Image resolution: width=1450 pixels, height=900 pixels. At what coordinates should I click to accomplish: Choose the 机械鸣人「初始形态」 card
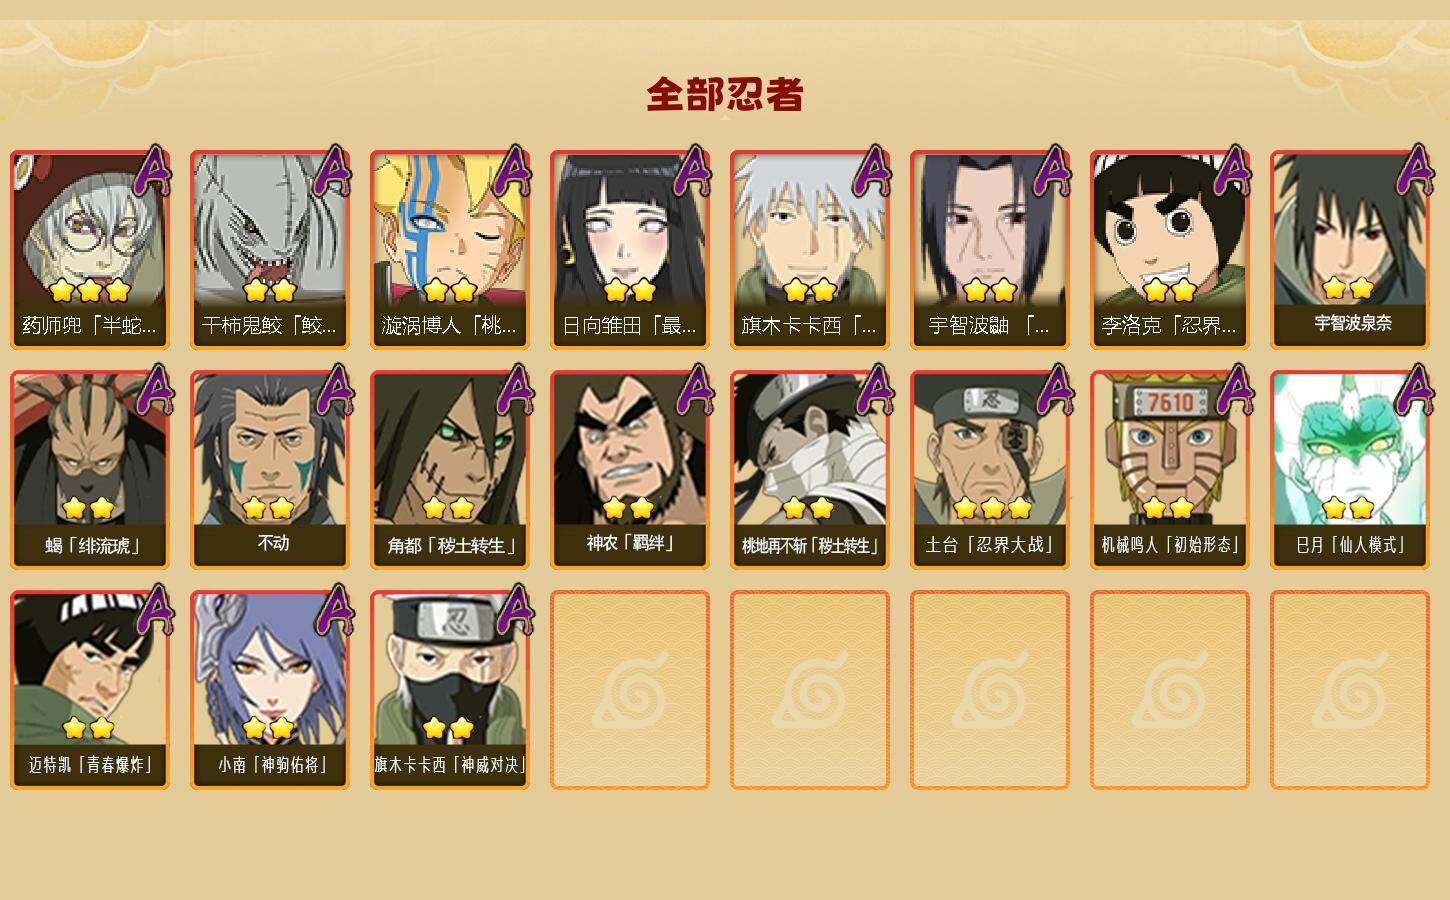[x=1170, y=470]
